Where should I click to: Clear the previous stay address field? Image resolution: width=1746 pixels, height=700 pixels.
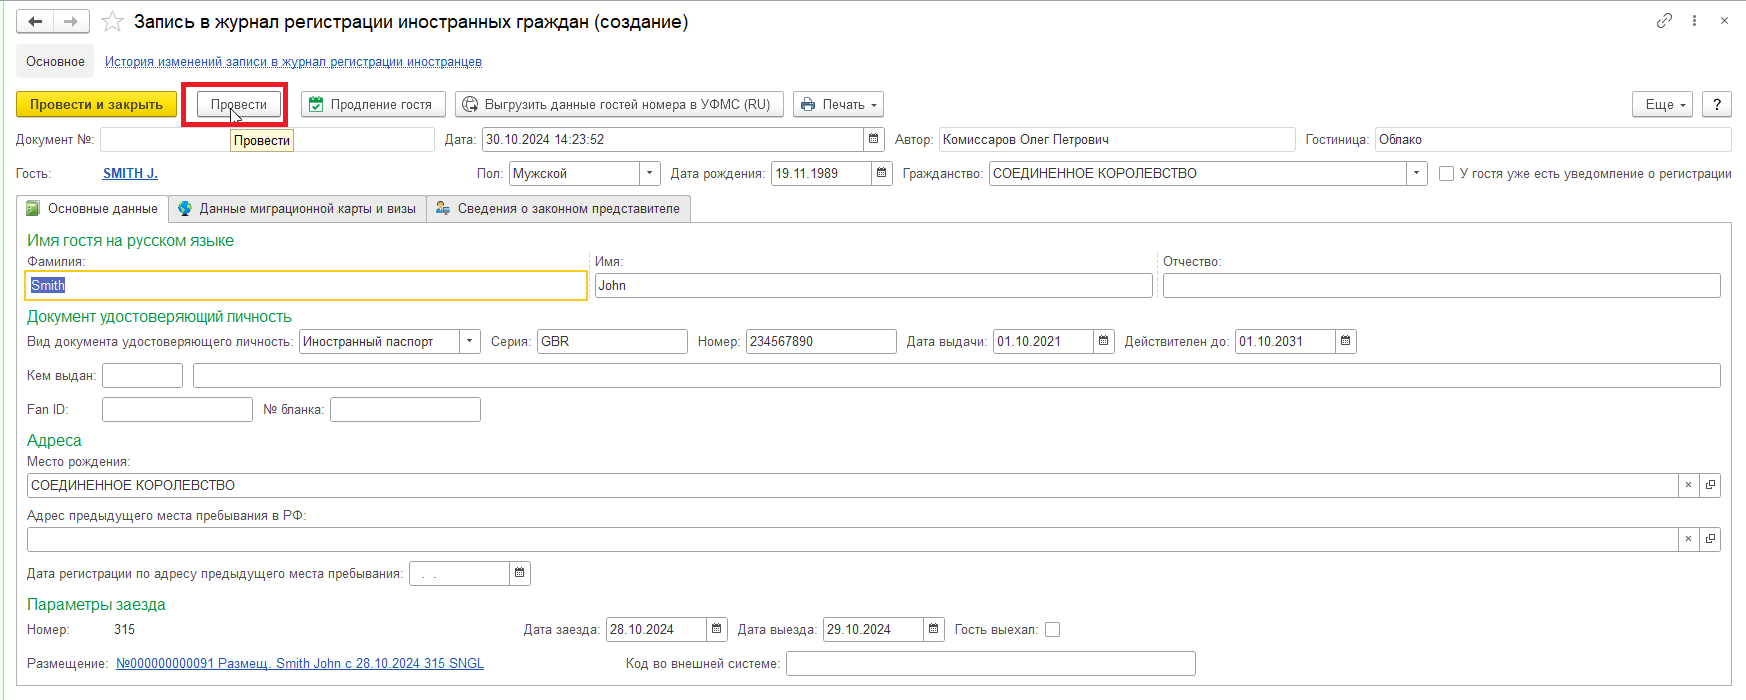(1688, 539)
